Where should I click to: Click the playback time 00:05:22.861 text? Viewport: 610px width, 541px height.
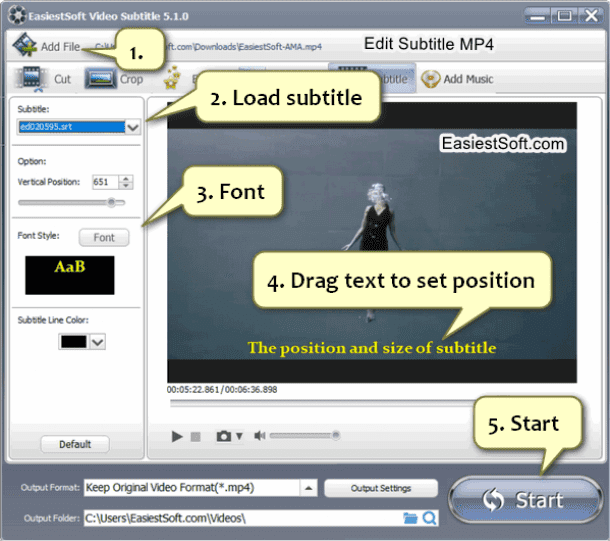click(x=193, y=389)
